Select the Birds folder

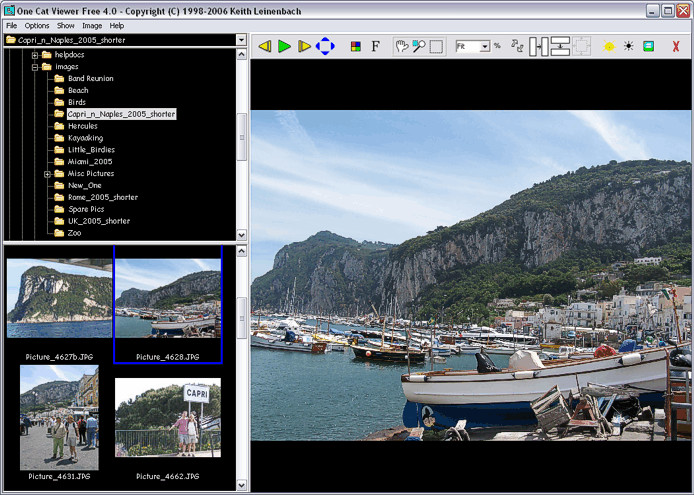tap(77, 102)
